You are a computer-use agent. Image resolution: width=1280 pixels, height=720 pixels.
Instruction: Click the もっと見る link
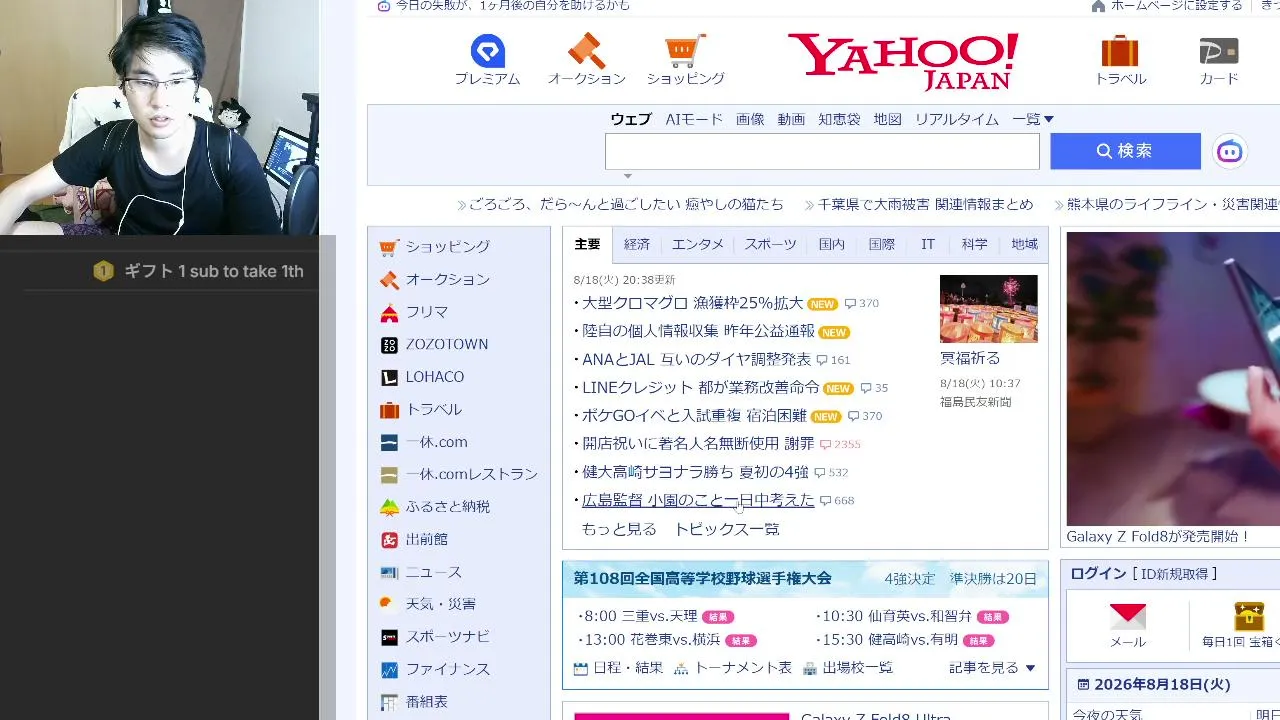coord(619,529)
